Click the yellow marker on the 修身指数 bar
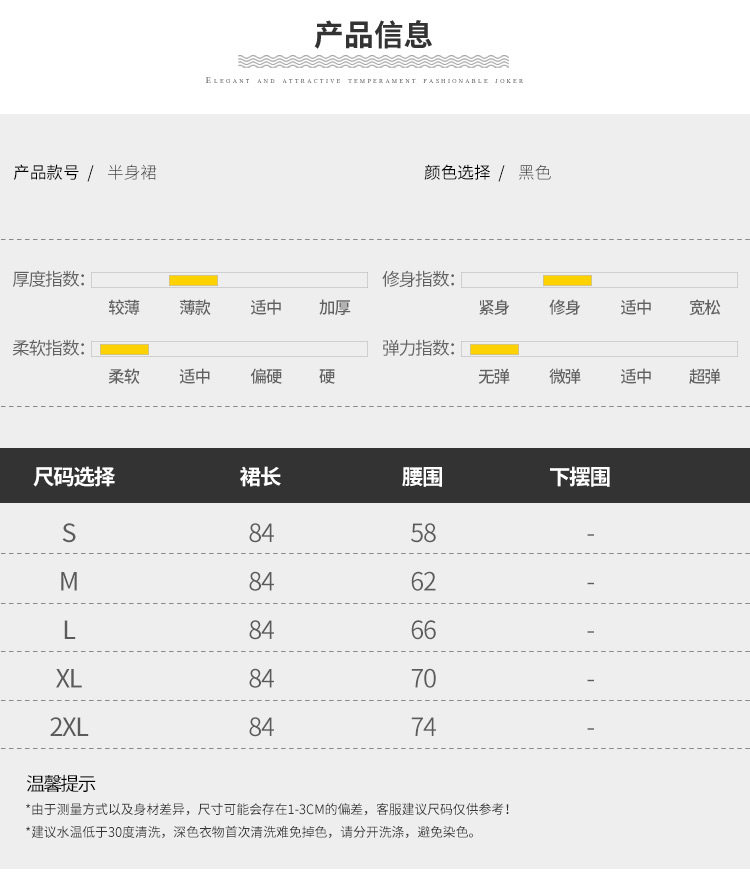Viewport: 750px width, 878px height. pyautogui.click(x=567, y=280)
